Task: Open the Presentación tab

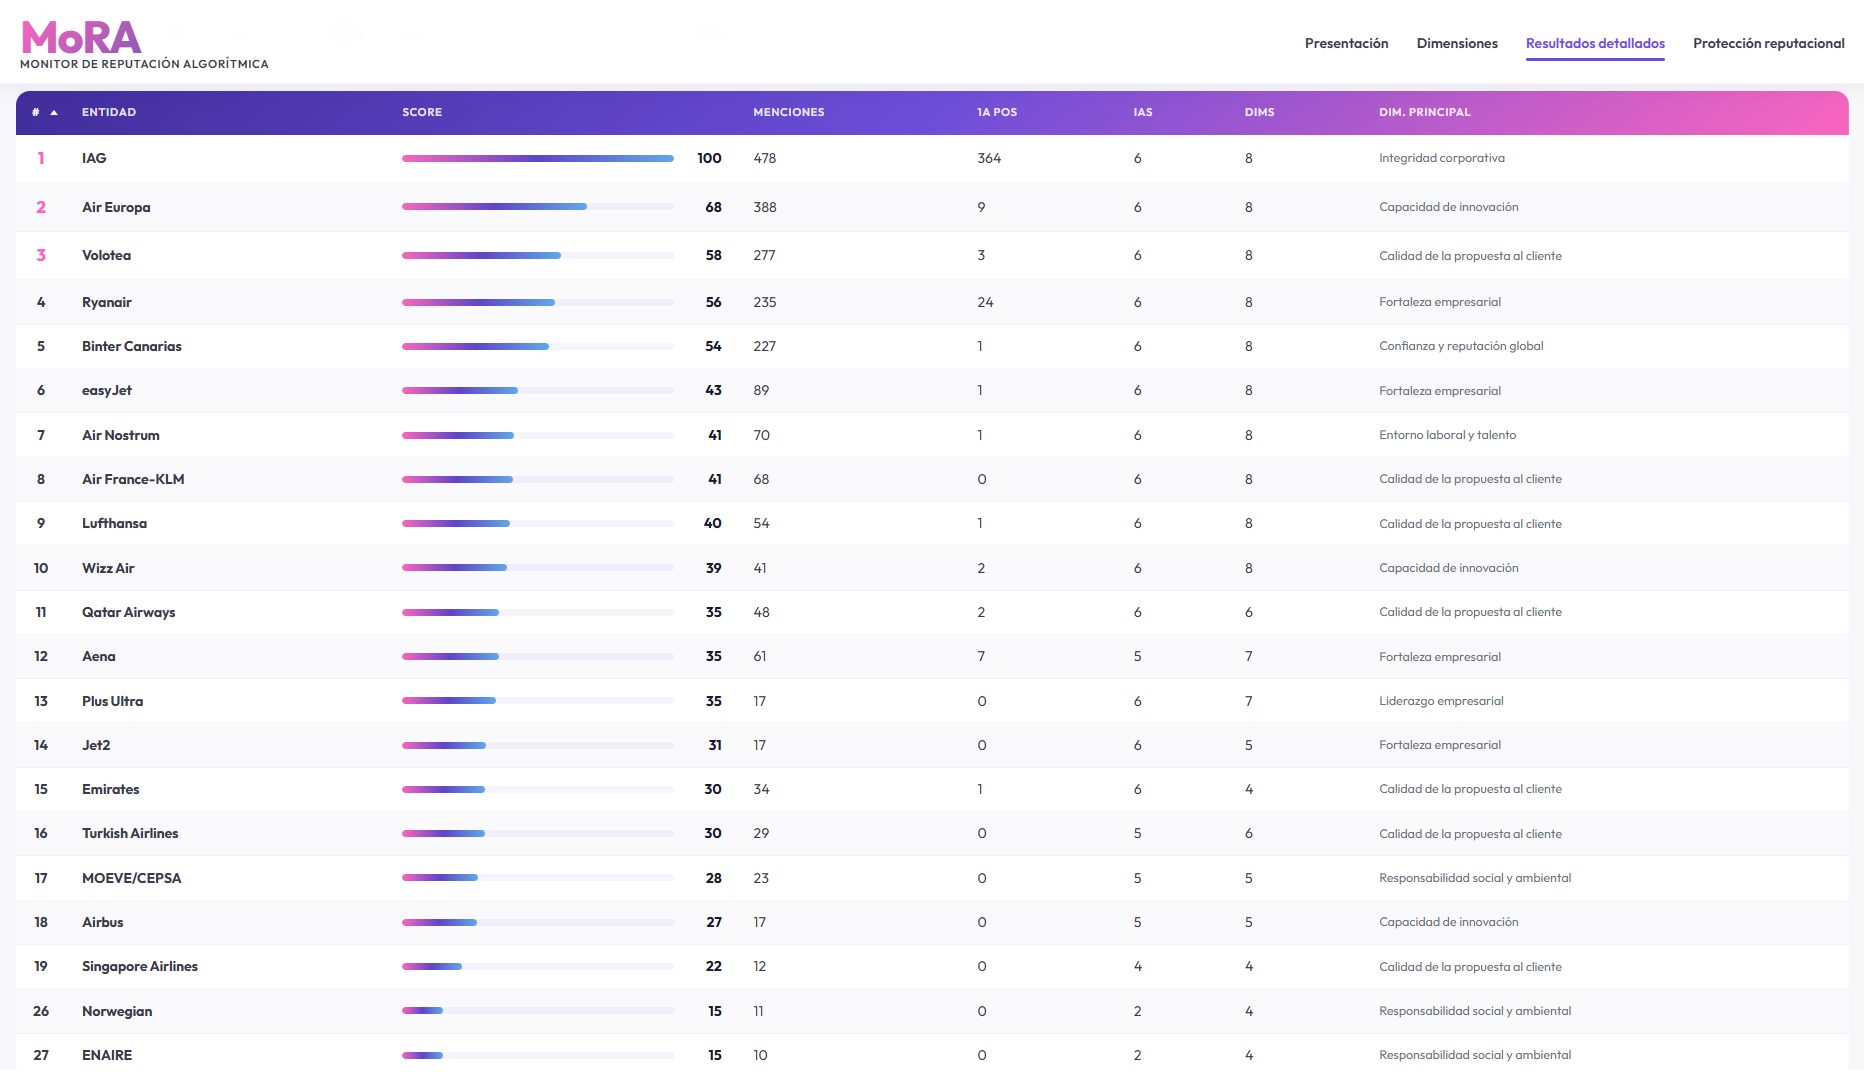Action: (1346, 44)
